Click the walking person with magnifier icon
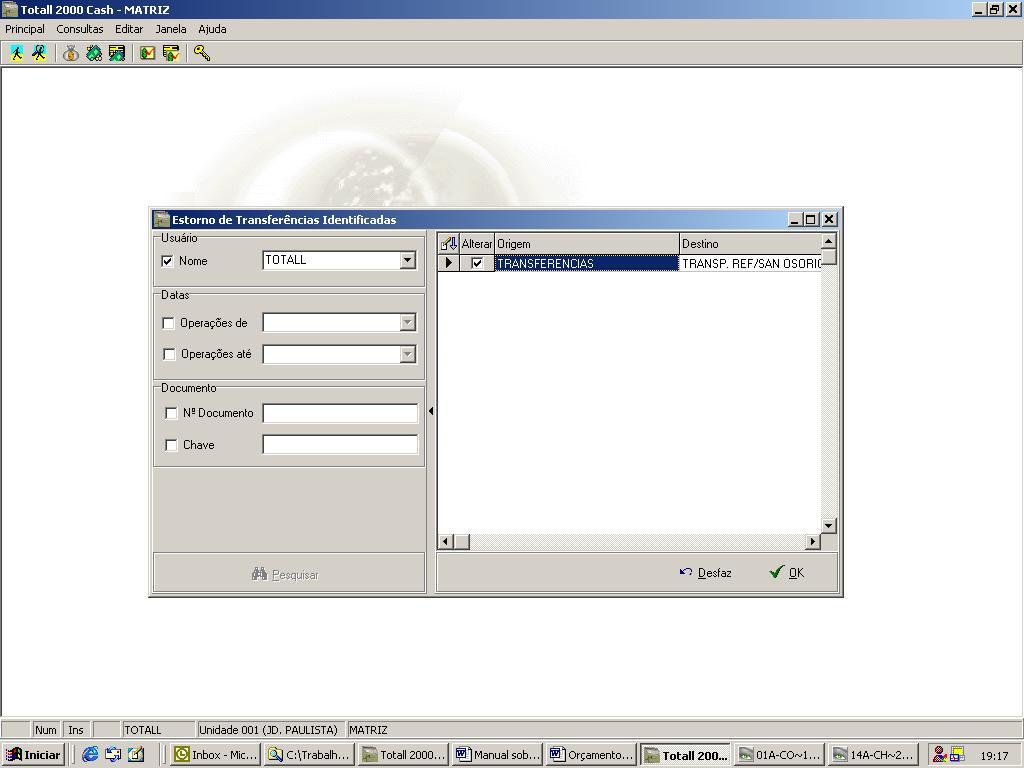 [39, 54]
